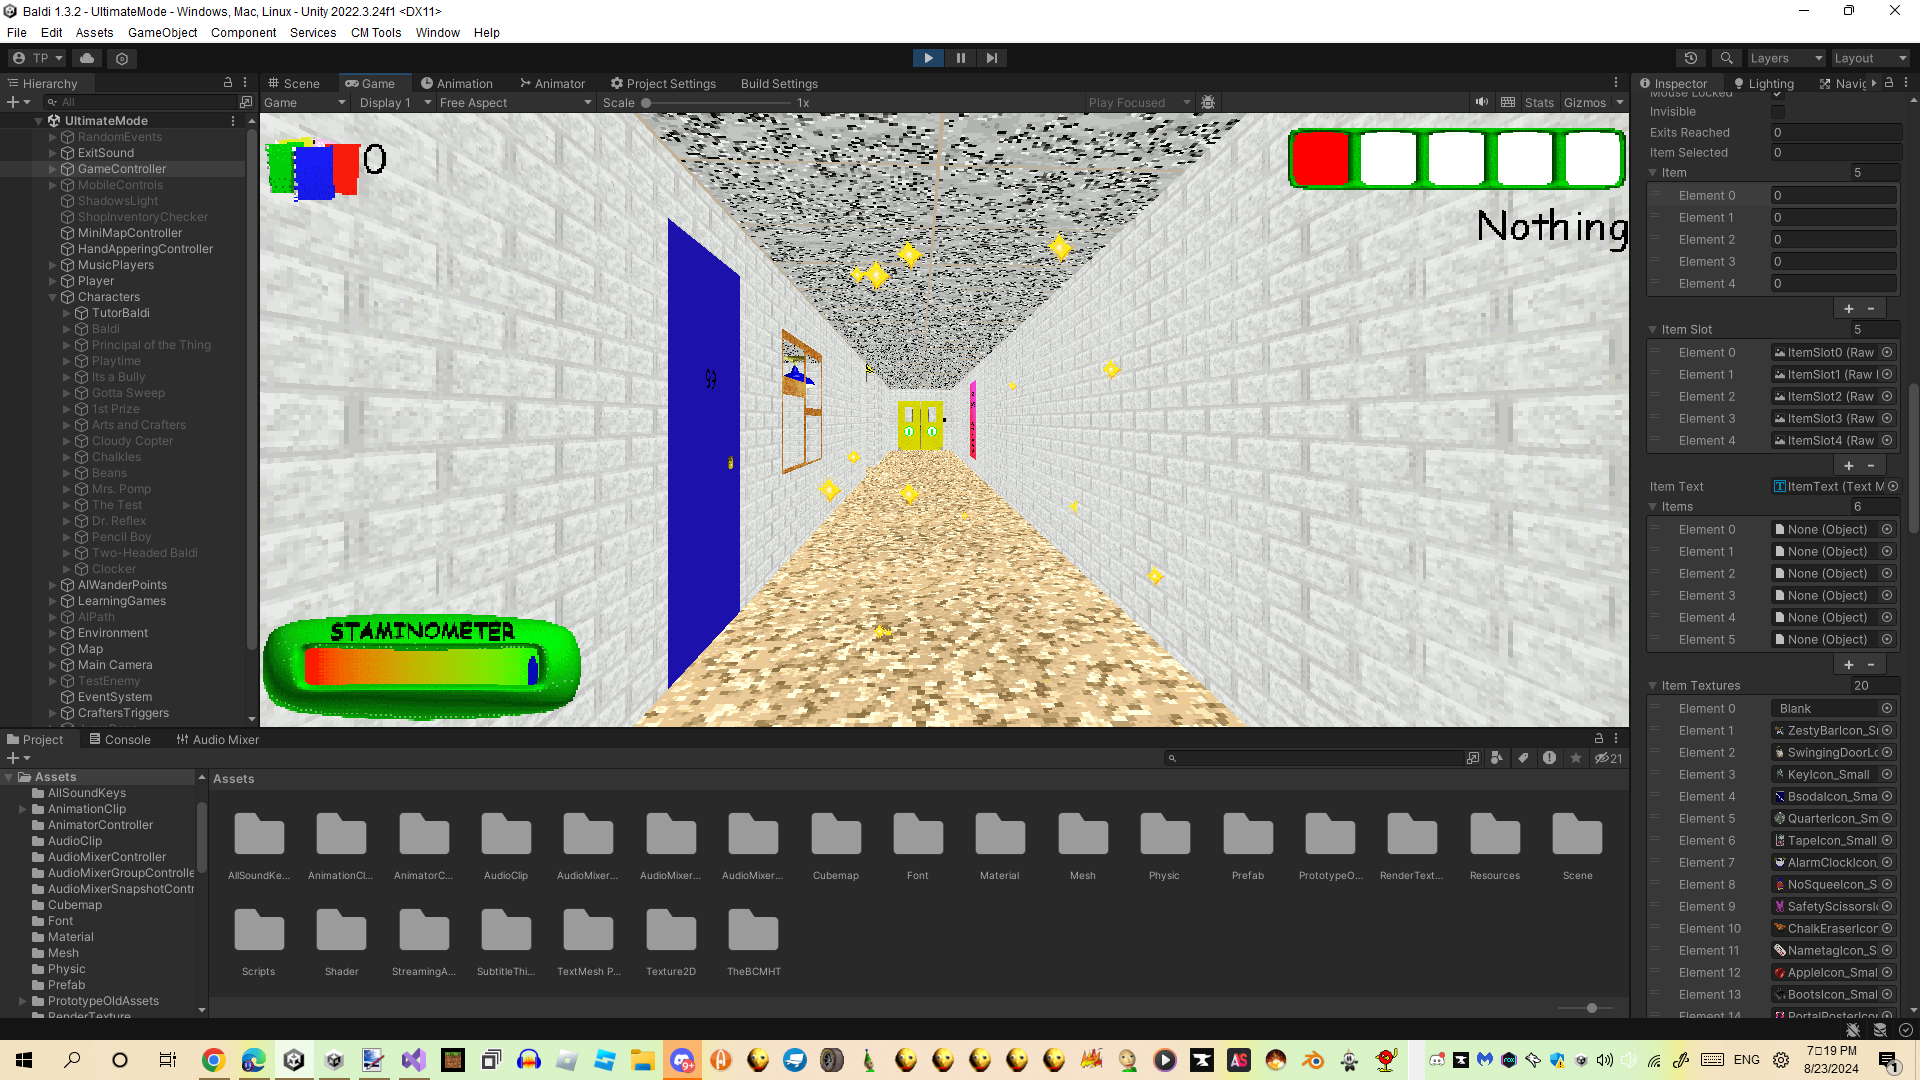The image size is (1920, 1080).
Task: Open the Audio Mixer tab
Action: pyautogui.click(x=217, y=739)
